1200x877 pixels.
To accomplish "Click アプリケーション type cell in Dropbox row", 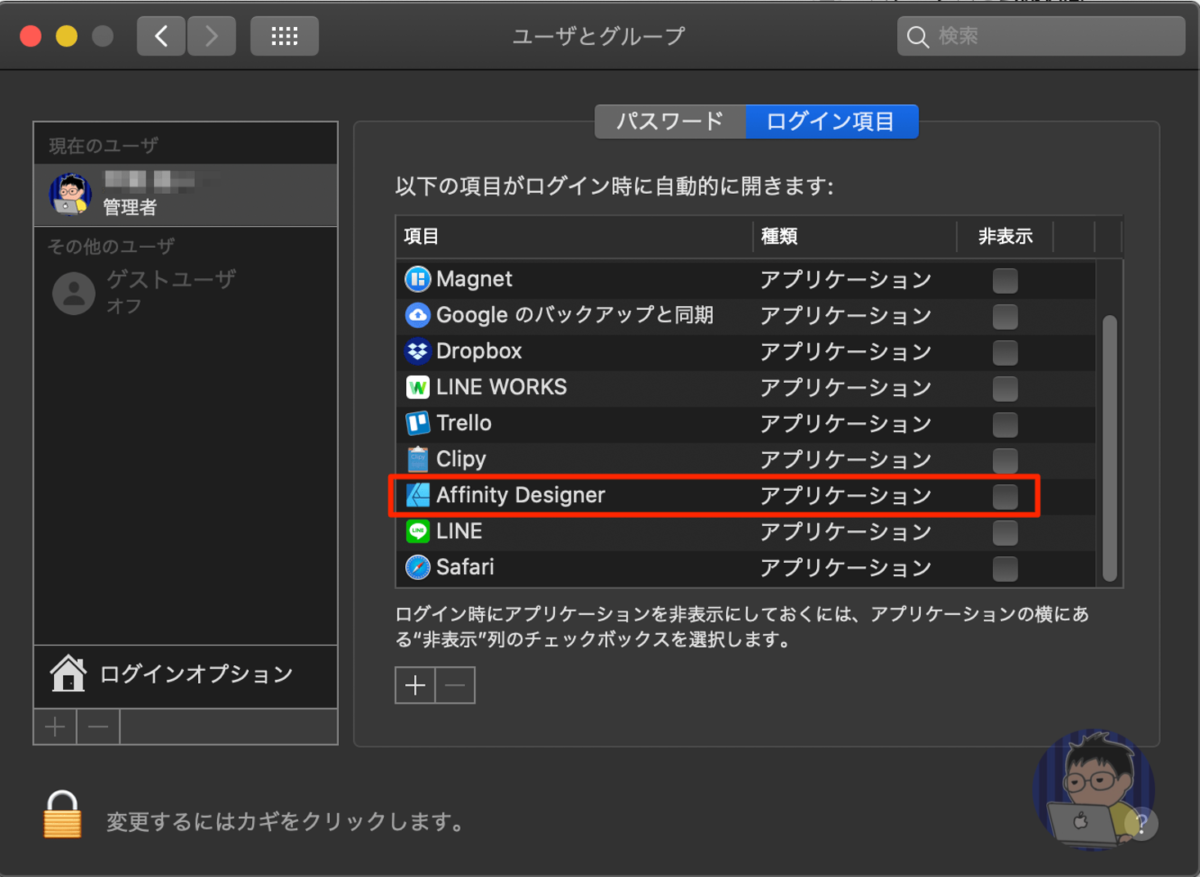I will point(846,352).
